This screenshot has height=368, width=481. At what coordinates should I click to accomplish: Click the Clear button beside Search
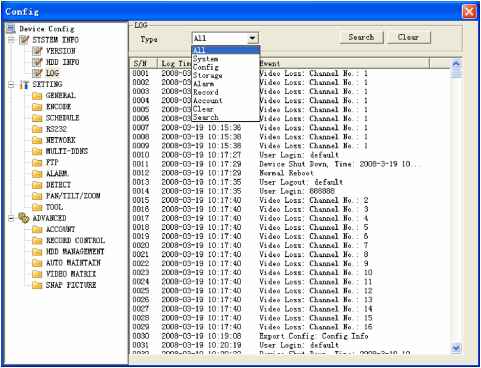(409, 37)
